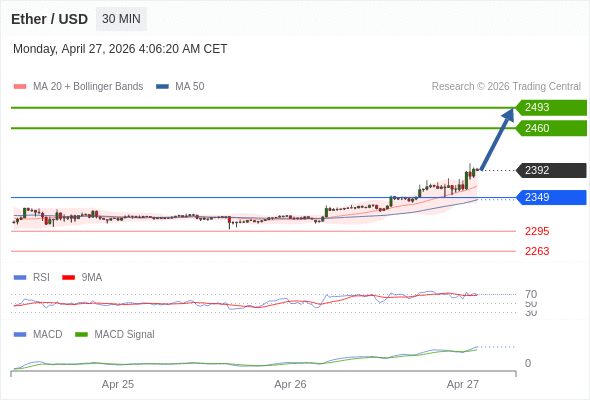Click the 'MACD Signal' legend label

[124, 335]
